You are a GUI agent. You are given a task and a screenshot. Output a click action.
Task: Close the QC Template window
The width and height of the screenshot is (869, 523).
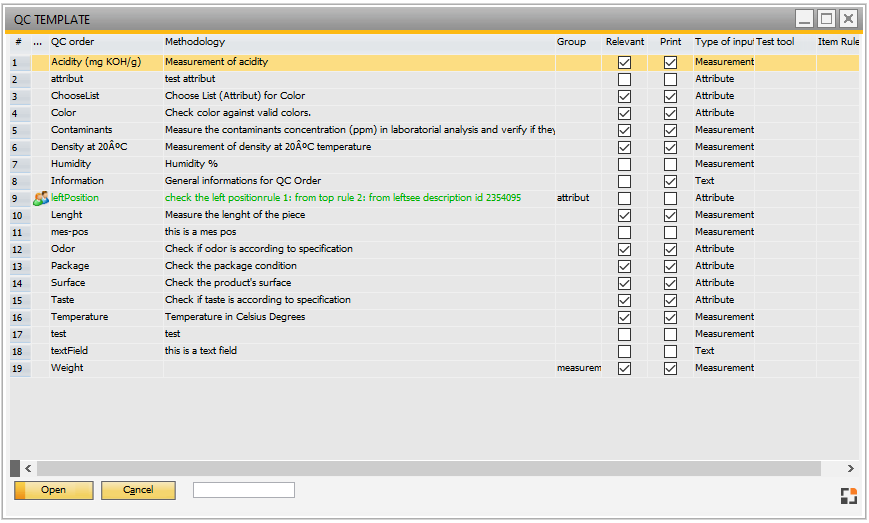point(848,18)
